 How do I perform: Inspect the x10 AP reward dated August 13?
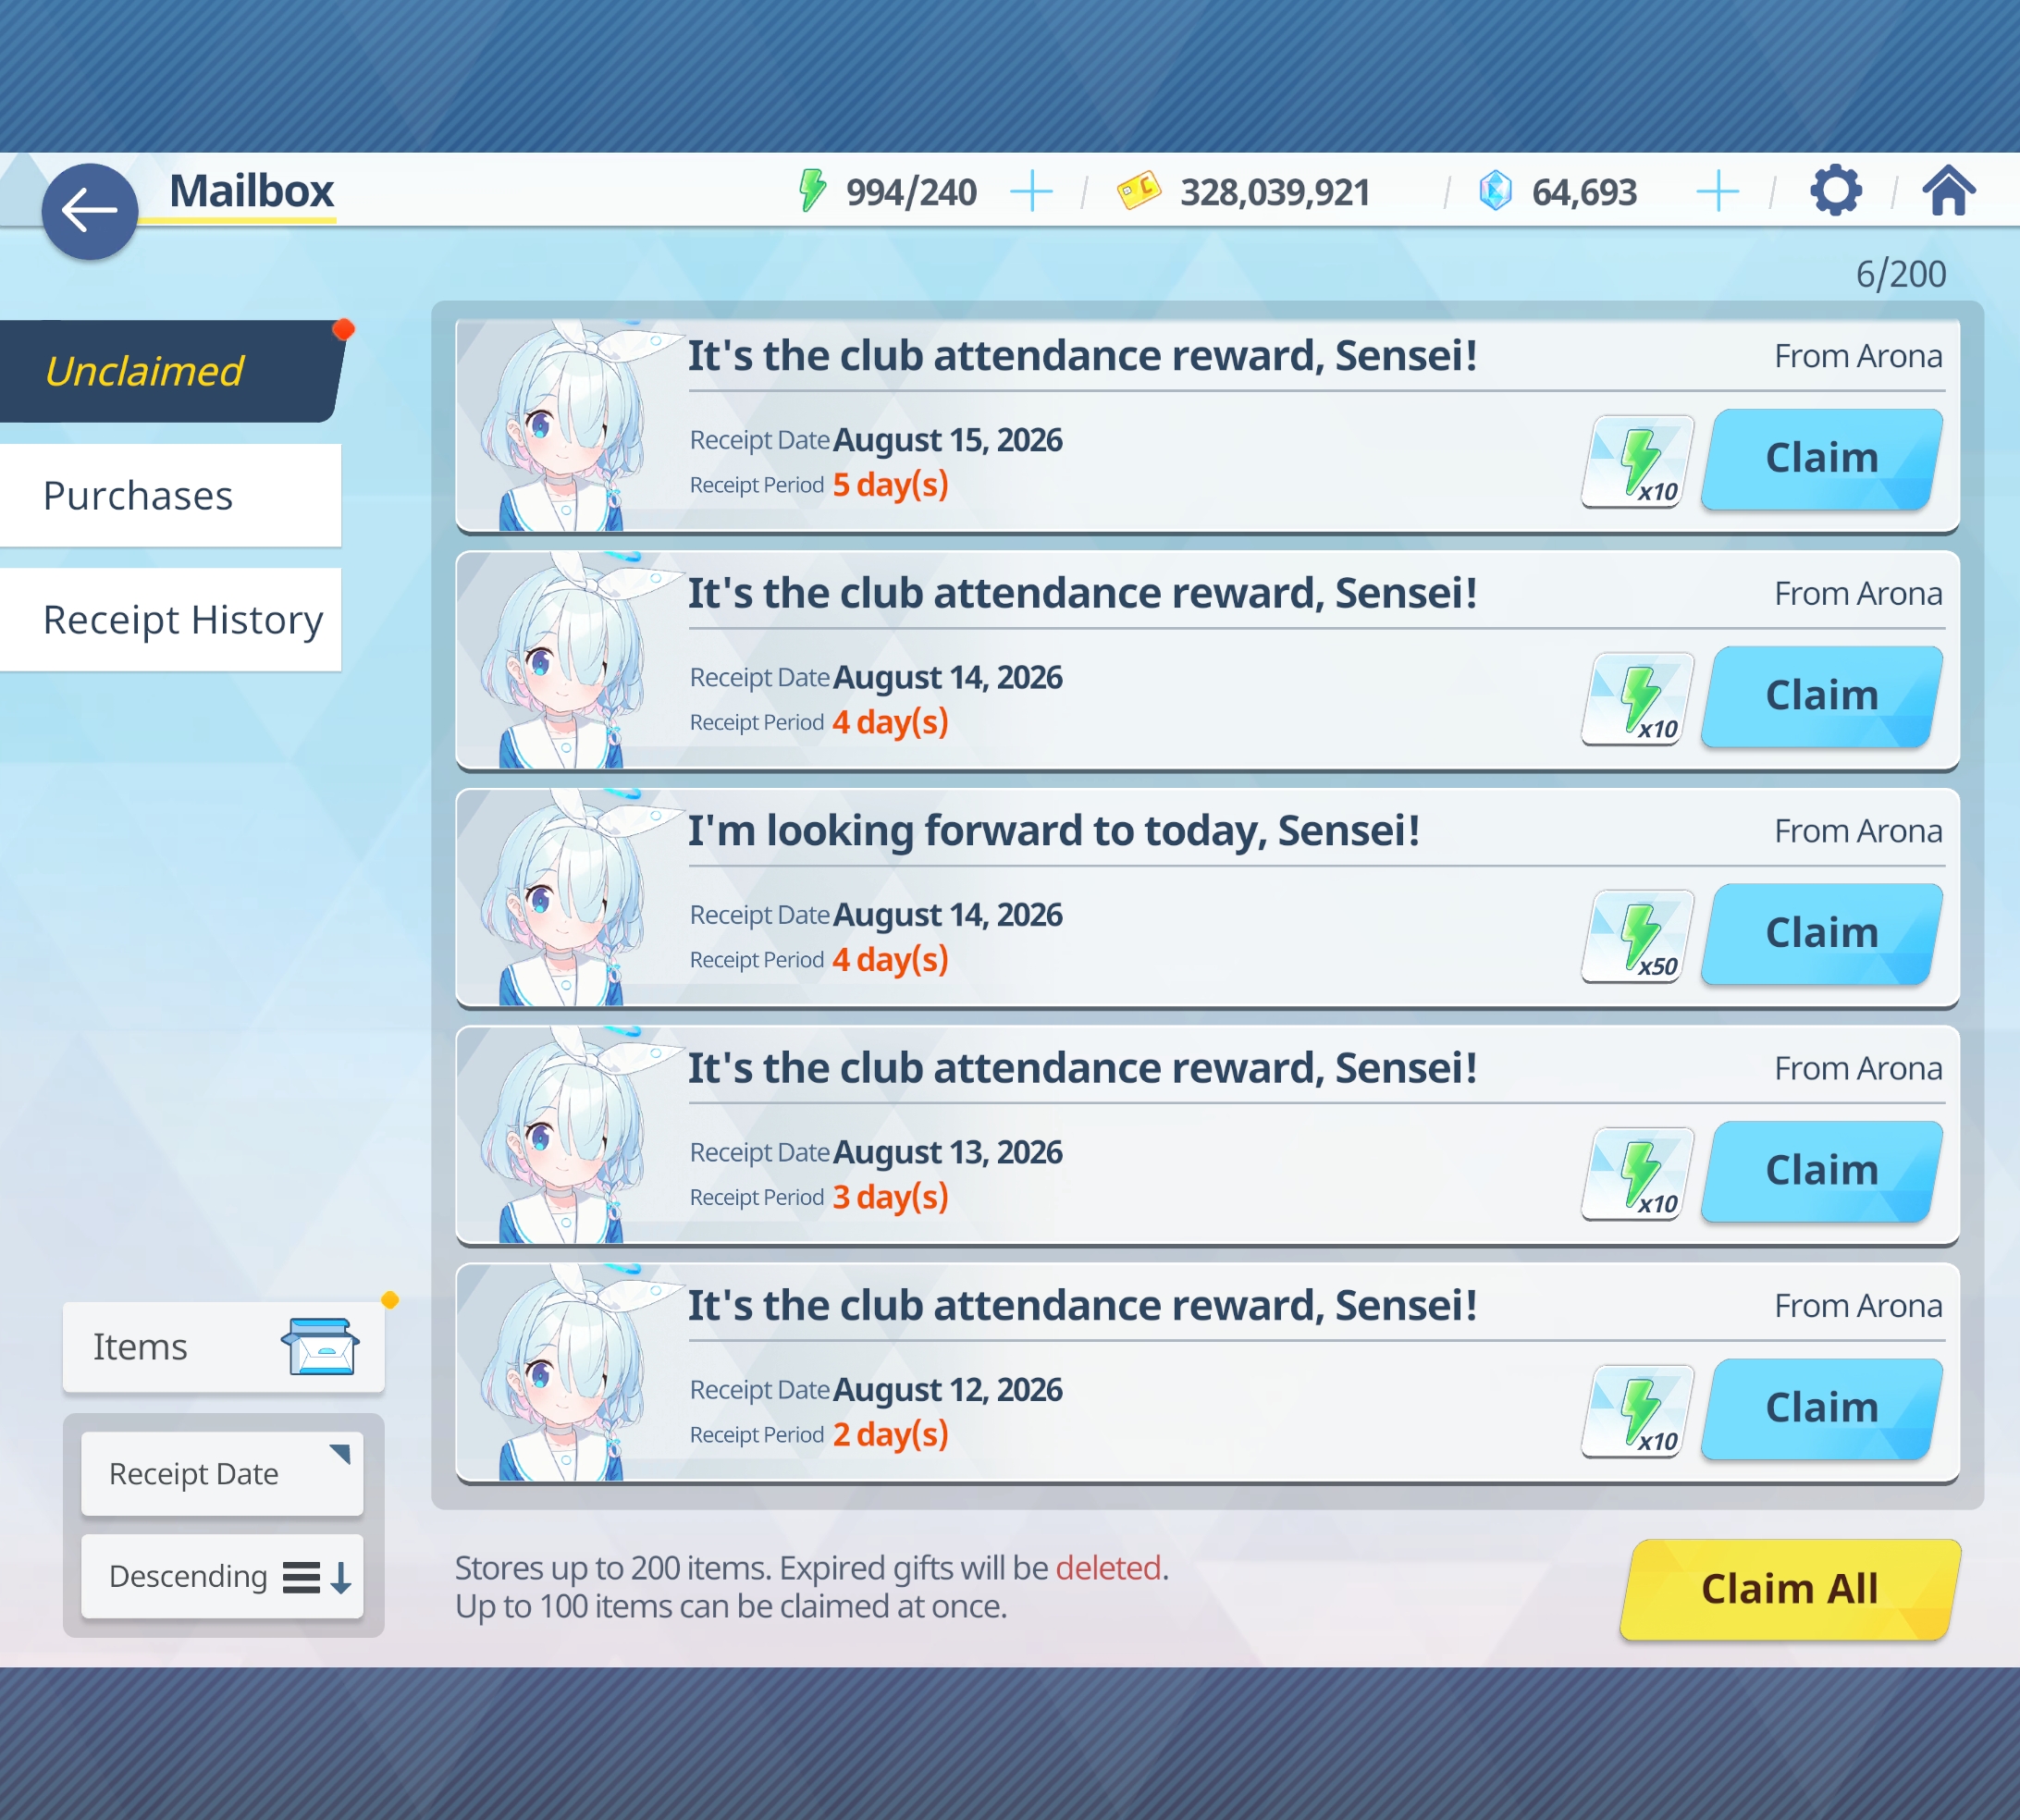(x=1638, y=1173)
